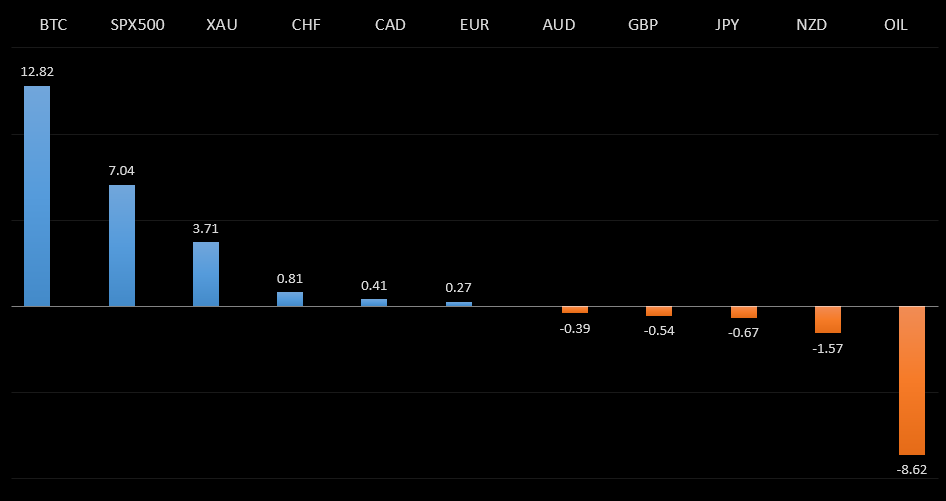
Task: Click the XAU bar in chart
Action: pyautogui.click(x=206, y=274)
